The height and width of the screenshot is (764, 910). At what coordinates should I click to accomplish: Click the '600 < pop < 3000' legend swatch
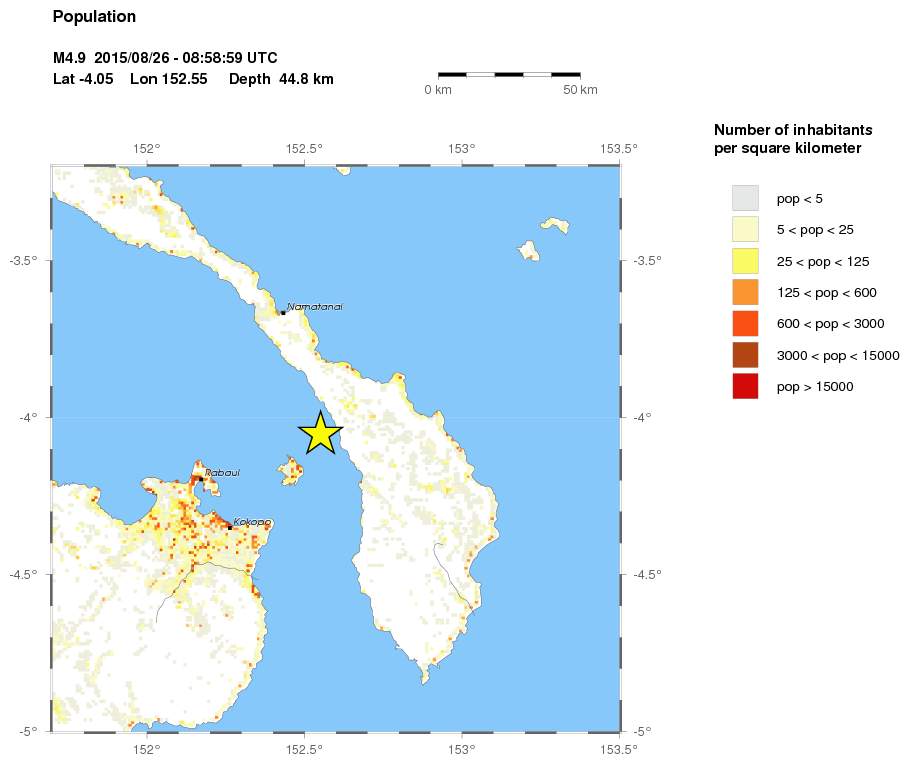pyautogui.click(x=745, y=323)
